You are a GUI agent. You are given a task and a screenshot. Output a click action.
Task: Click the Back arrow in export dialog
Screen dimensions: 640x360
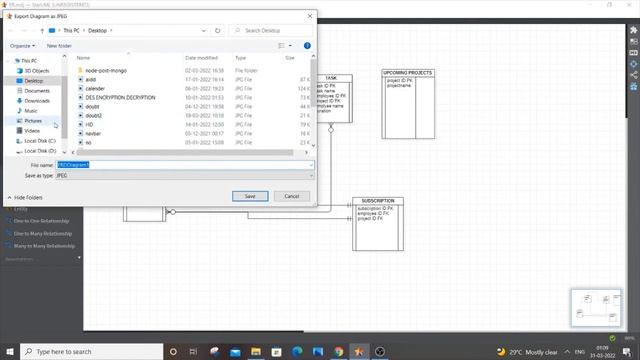11,31
